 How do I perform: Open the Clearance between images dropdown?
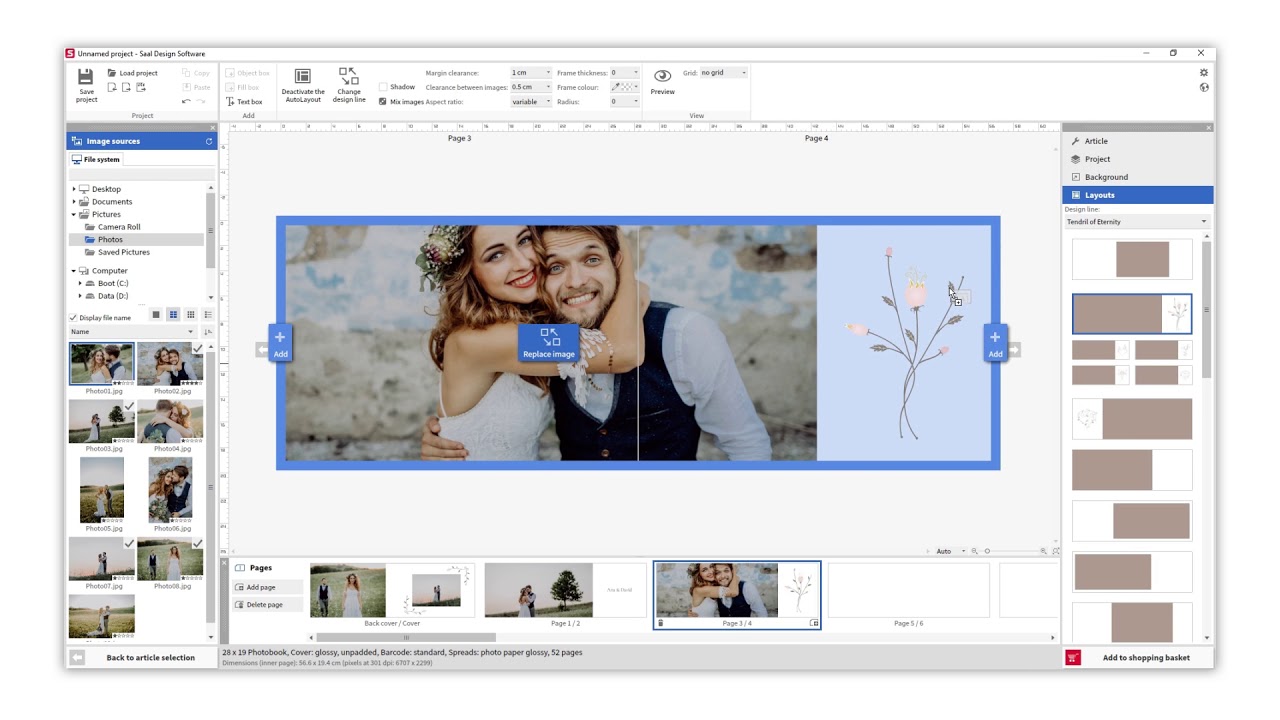tap(531, 87)
